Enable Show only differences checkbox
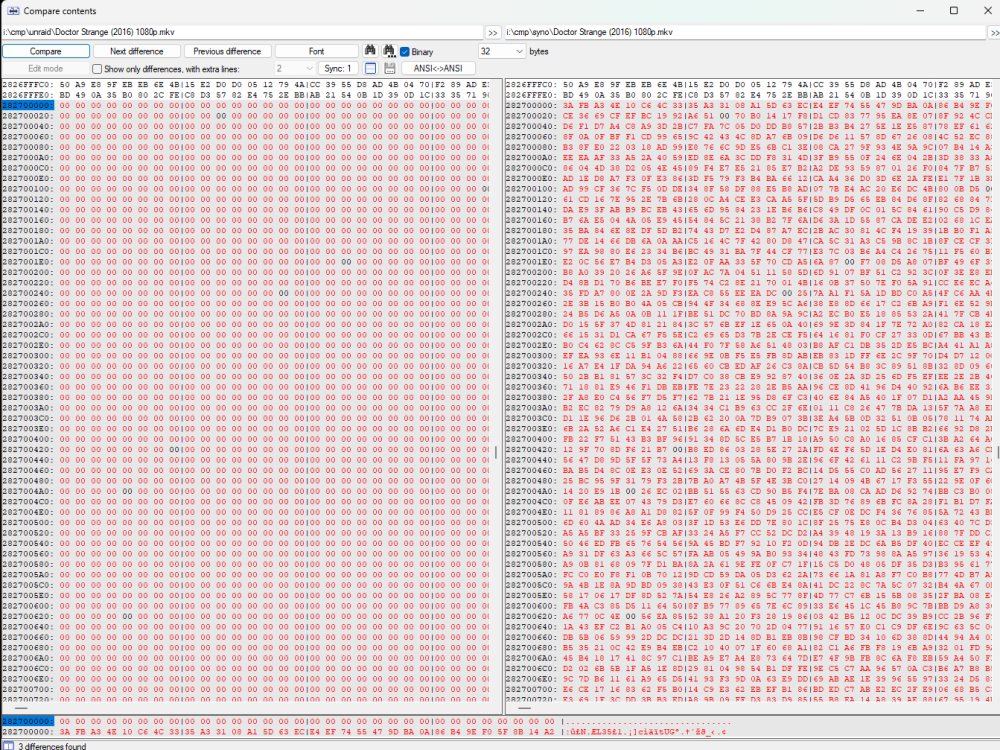This screenshot has width=1000, height=750. (97, 69)
